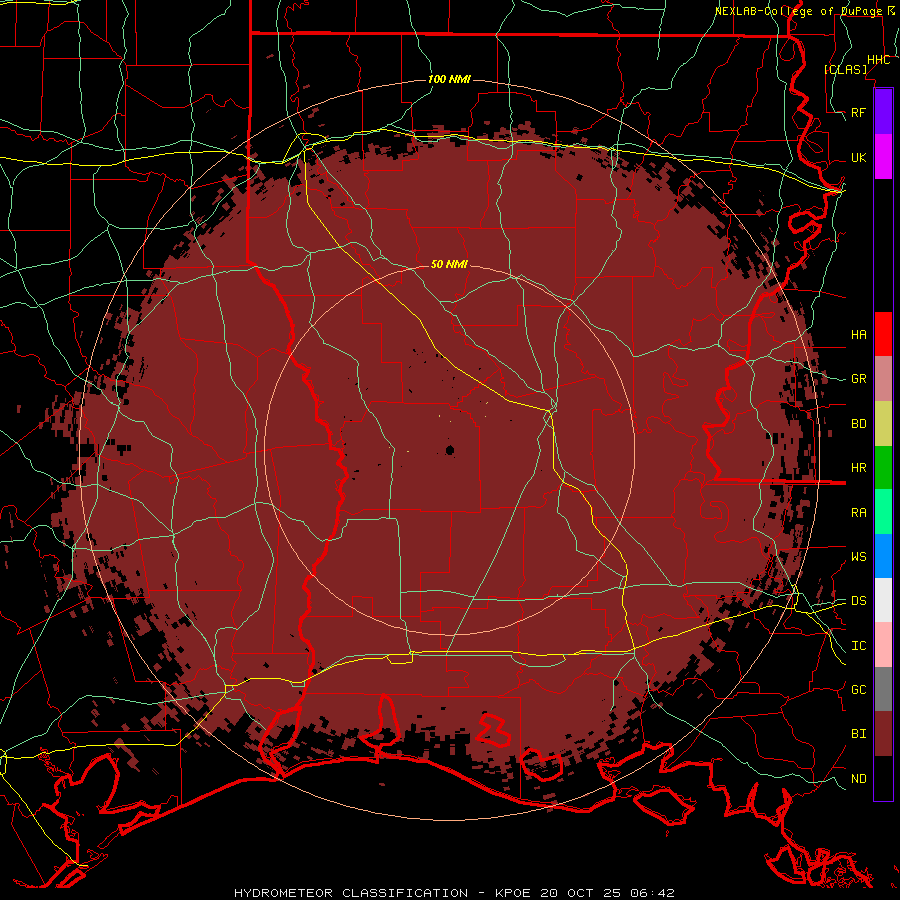Click the GR legend label

click(x=859, y=379)
